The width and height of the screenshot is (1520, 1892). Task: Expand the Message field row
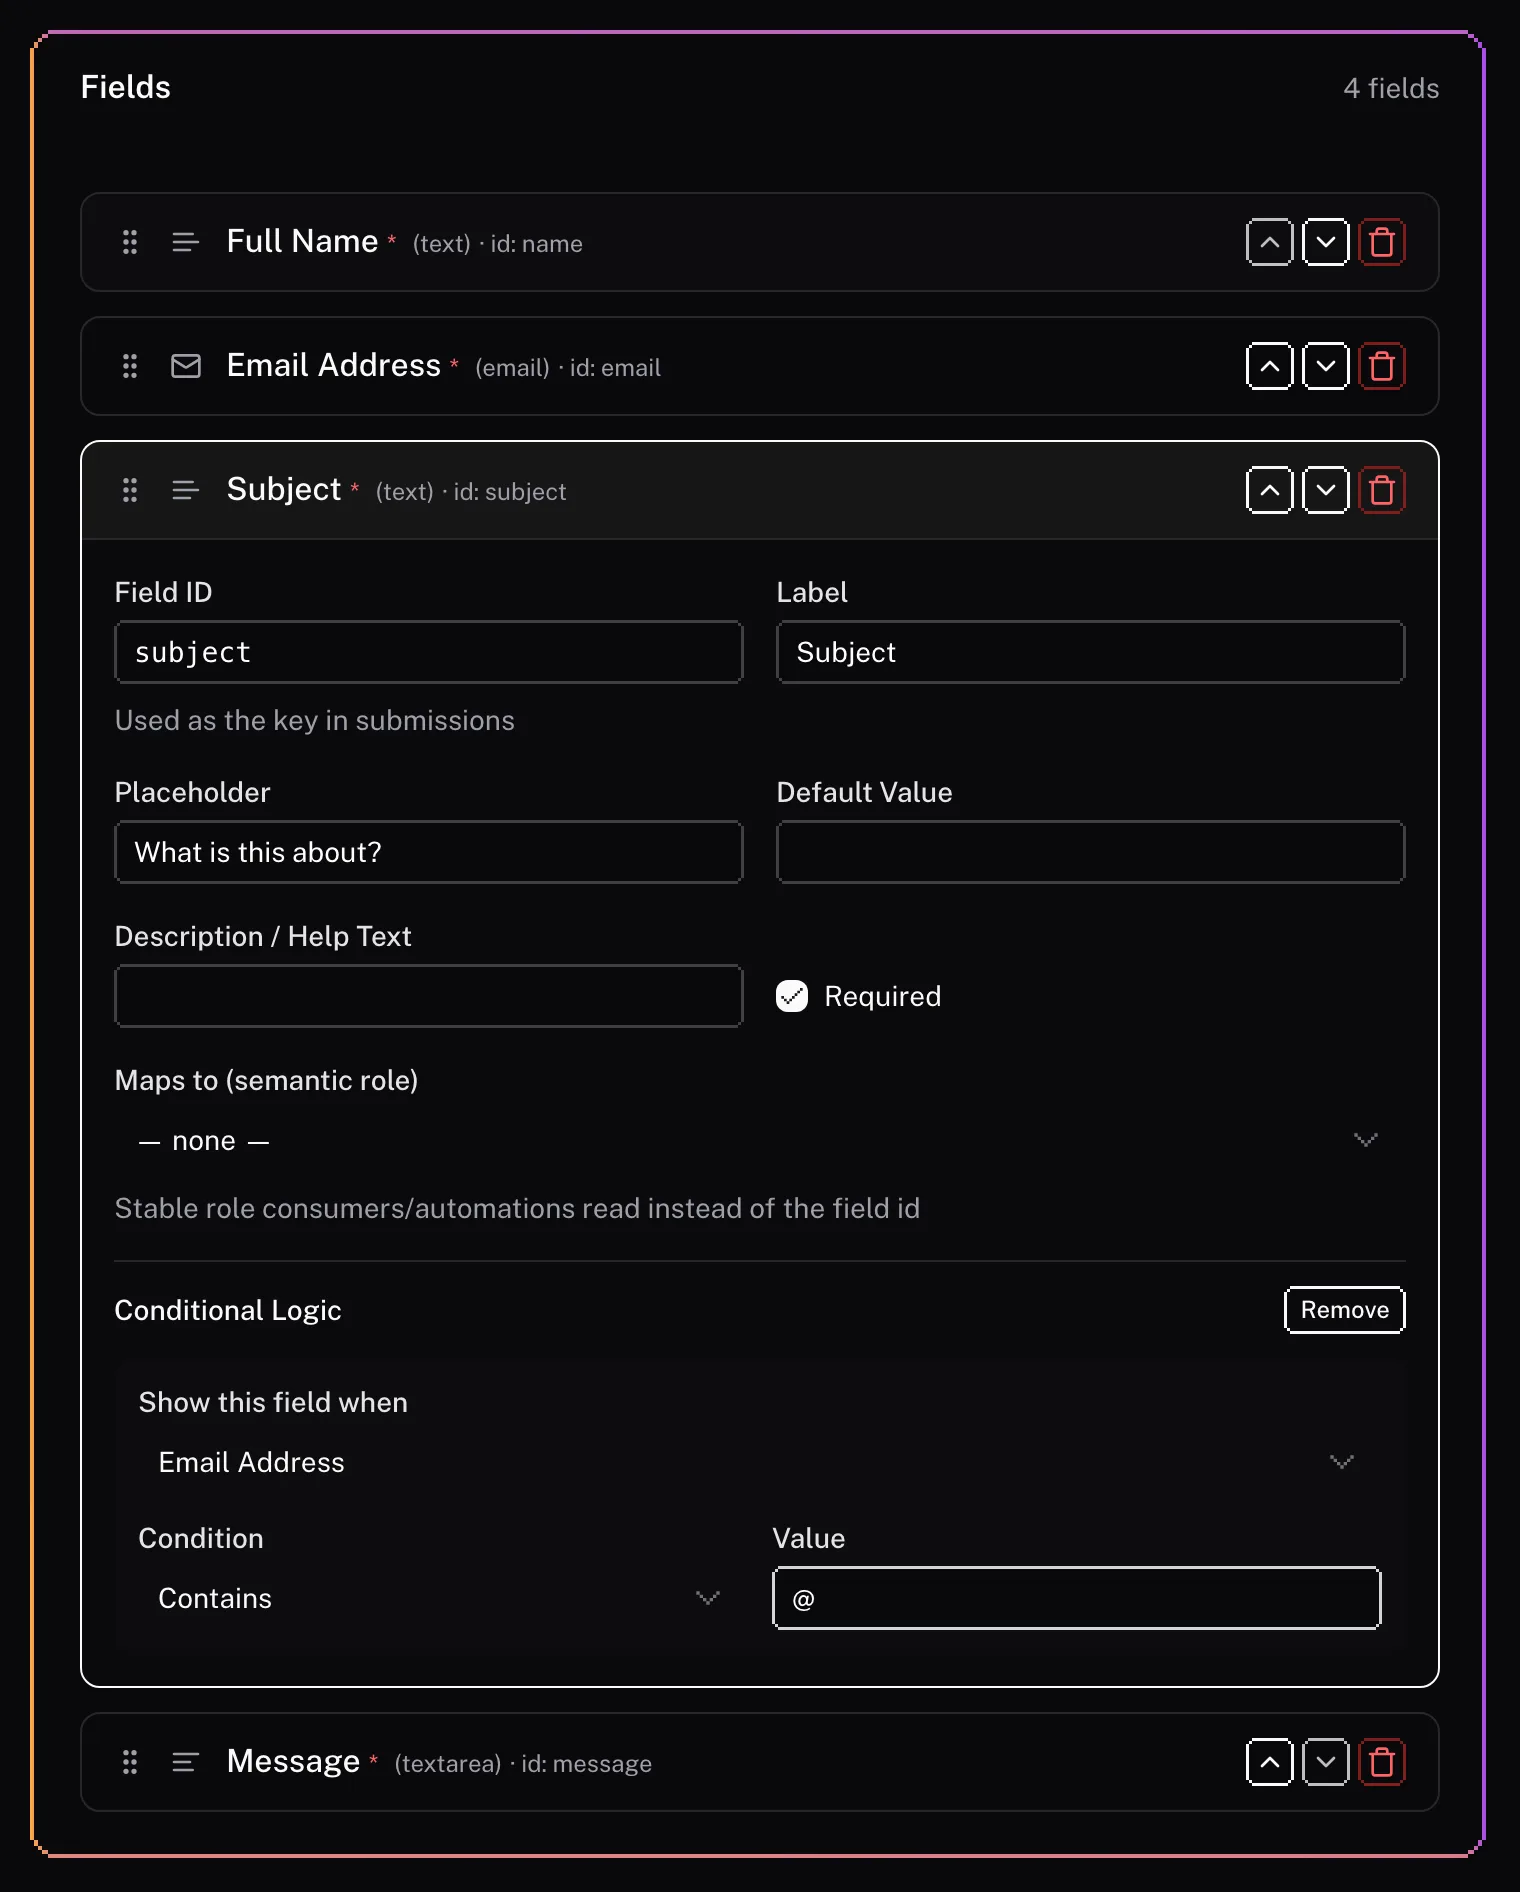click(760, 1762)
